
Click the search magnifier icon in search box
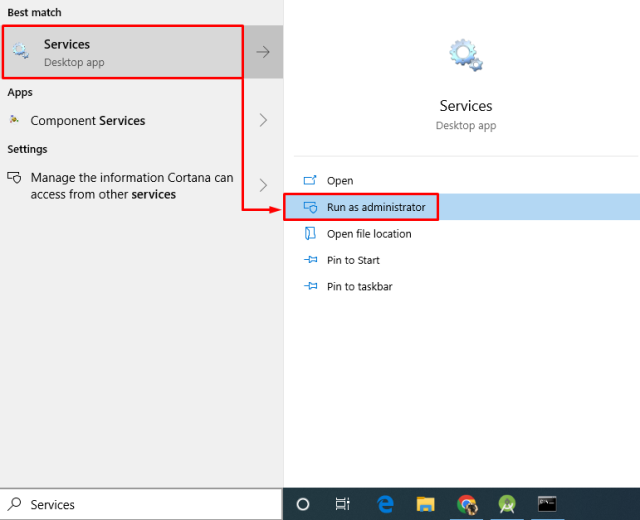(x=15, y=505)
